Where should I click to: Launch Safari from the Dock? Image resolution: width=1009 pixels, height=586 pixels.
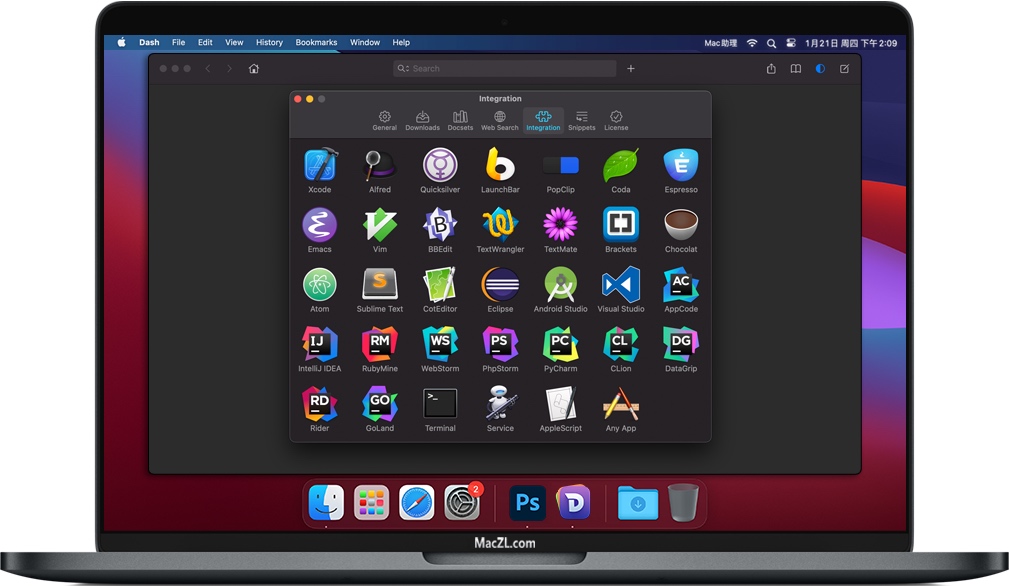coord(416,502)
